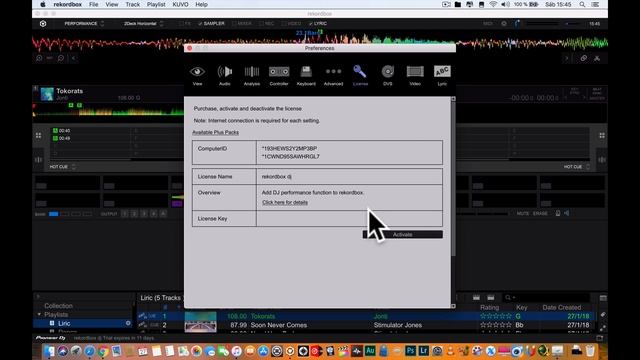The width and height of the screenshot is (640, 360).
Task: Select the first sampler BANK button
Action: [53, 214]
